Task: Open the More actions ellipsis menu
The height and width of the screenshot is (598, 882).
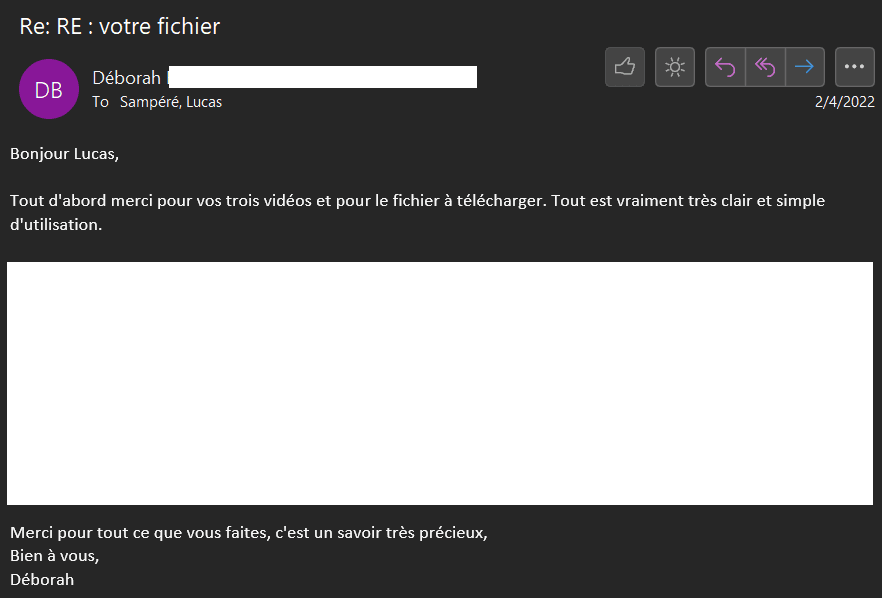Action: click(854, 67)
